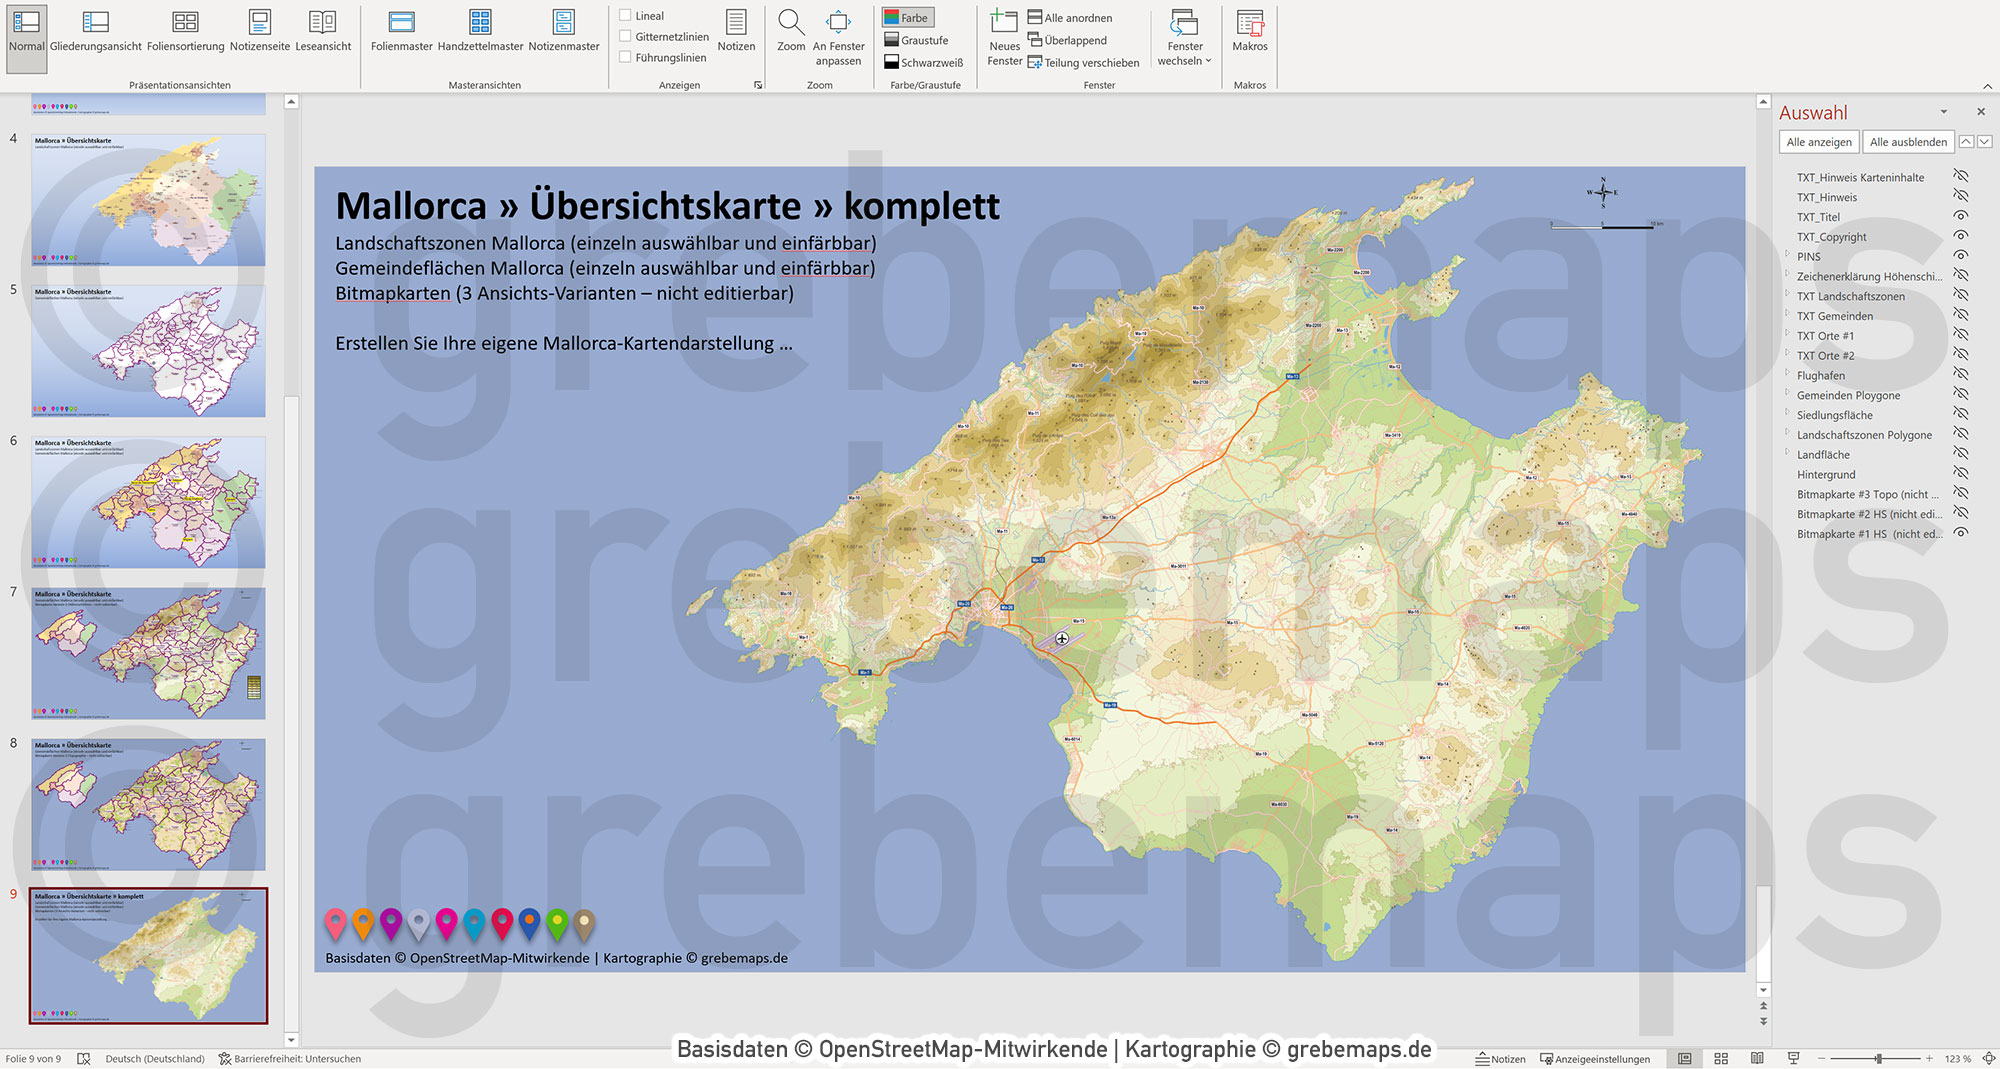The height and width of the screenshot is (1069, 2000).
Task: Click Alle ausblenden in the Auswahl pane
Action: point(1908,141)
